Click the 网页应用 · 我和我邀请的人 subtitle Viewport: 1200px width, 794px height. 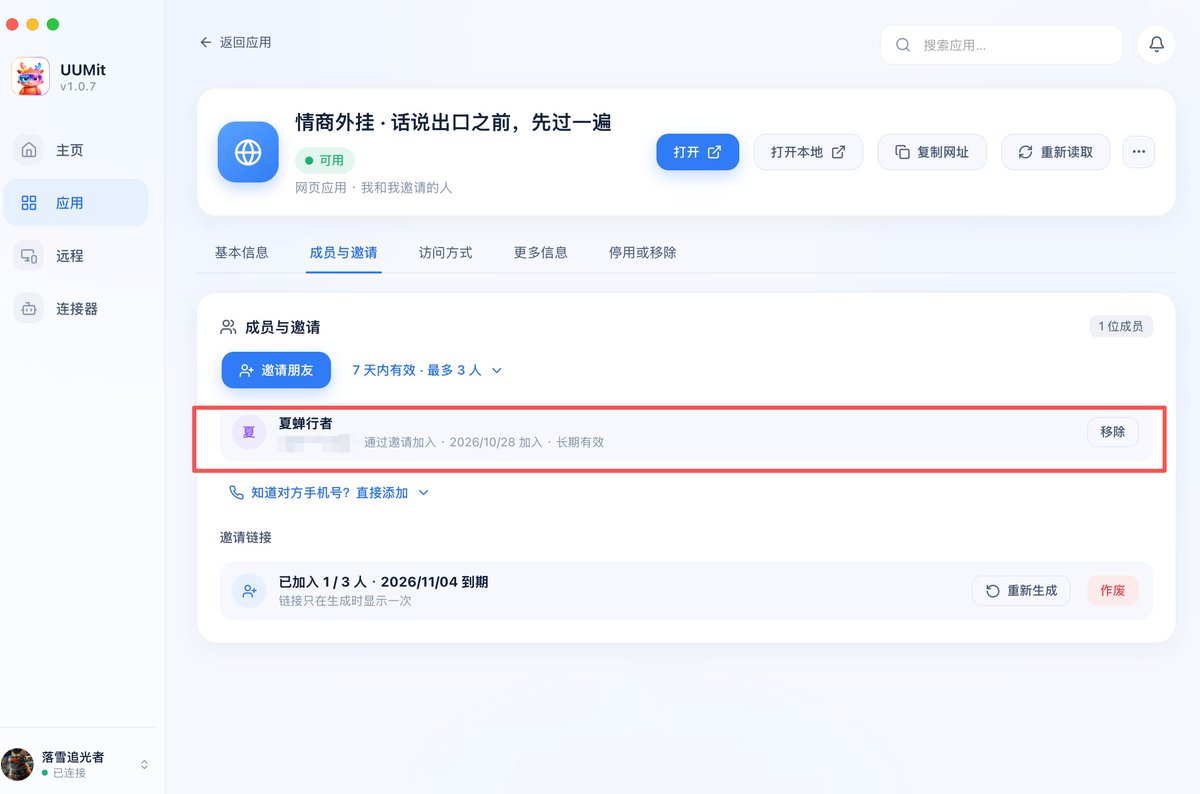coord(374,188)
